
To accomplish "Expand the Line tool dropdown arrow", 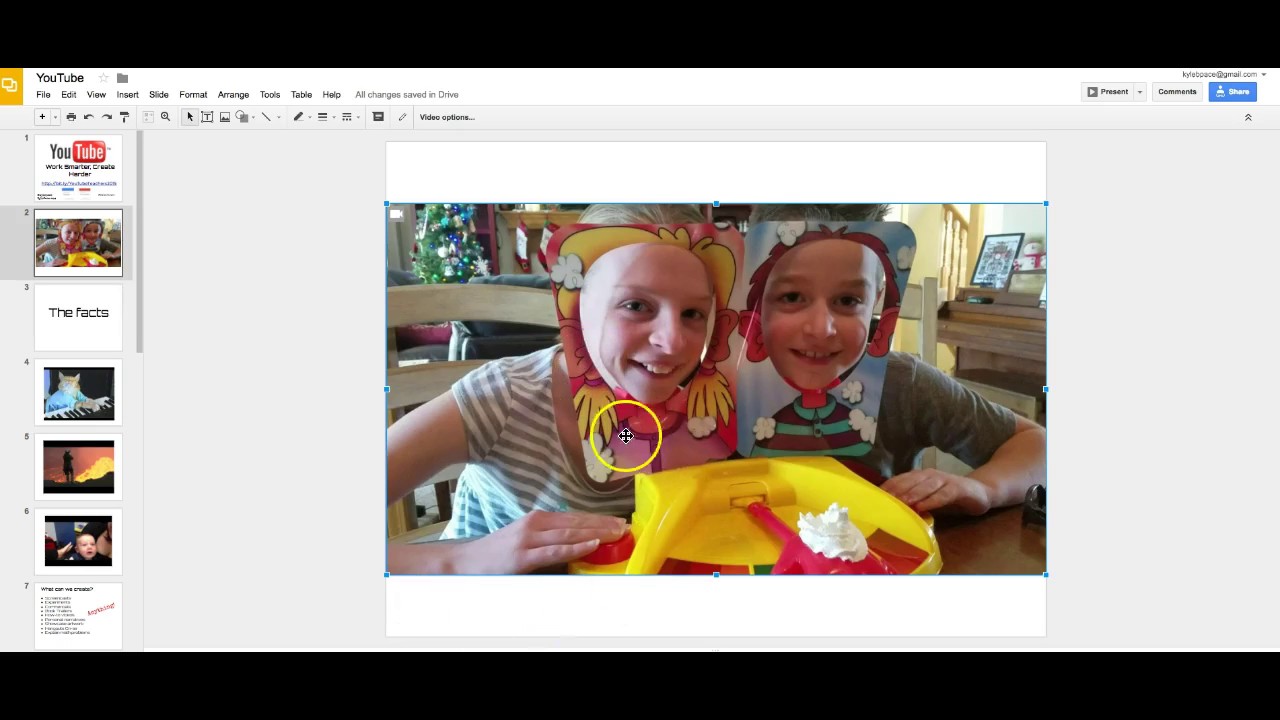I will click(279, 117).
